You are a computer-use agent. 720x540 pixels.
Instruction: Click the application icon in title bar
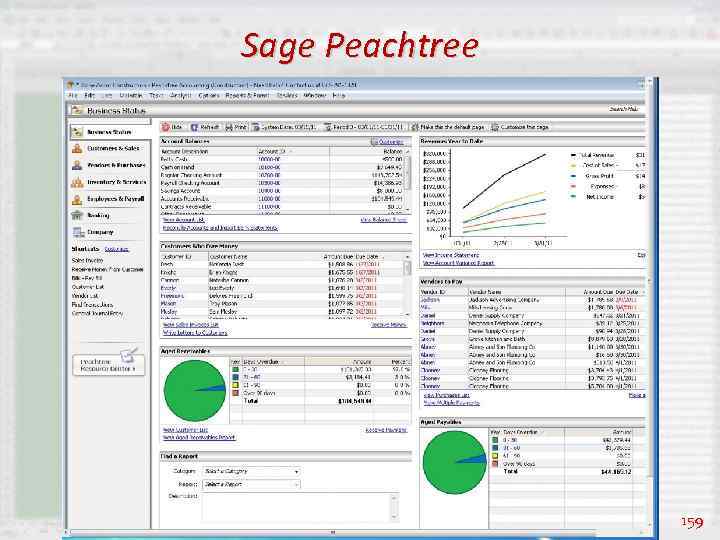(71, 85)
